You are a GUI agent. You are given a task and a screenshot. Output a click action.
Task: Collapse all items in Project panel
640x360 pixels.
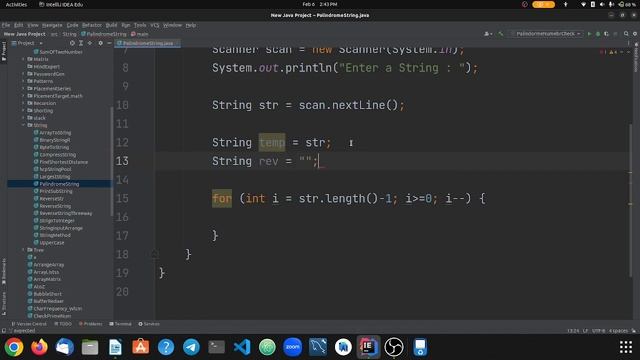(90, 43)
